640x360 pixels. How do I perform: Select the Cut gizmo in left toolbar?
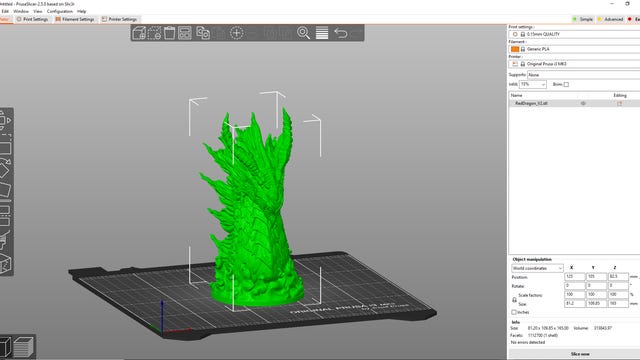coord(5,216)
